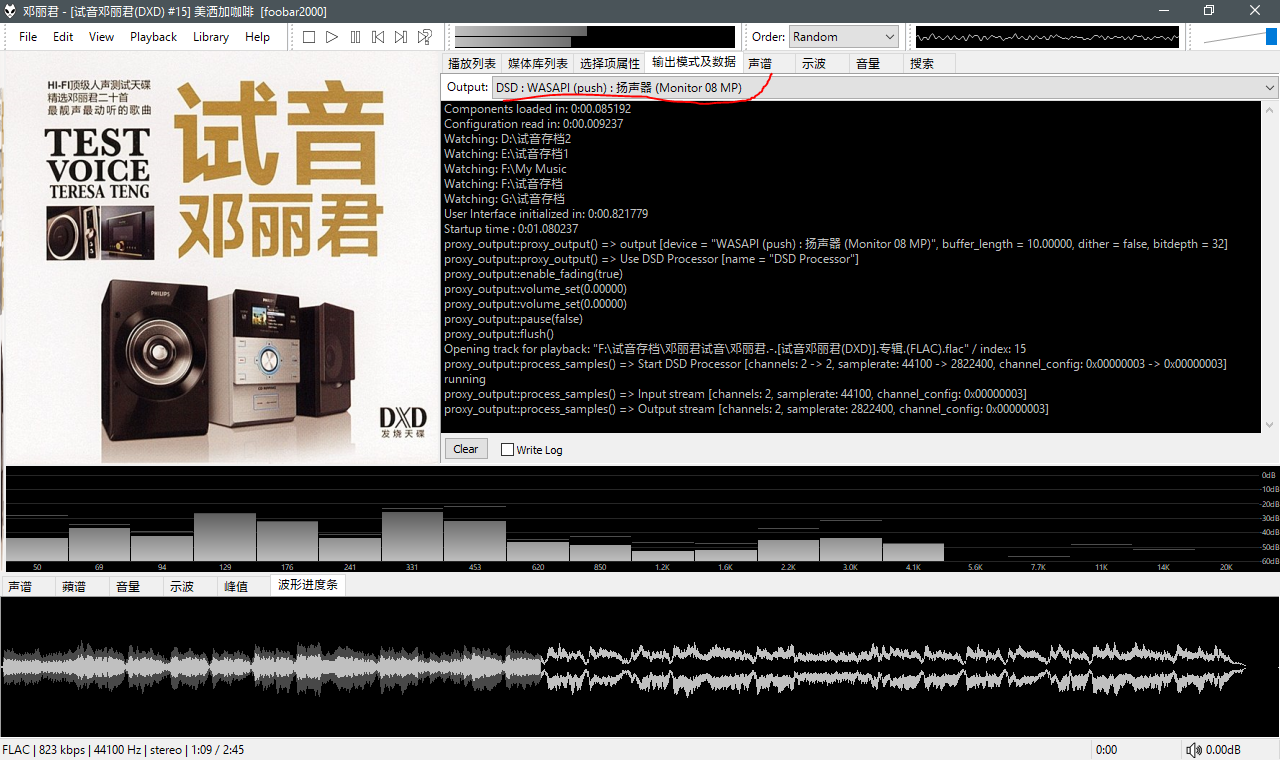
Task: Skip to the previous track
Action: click(378, 37)
